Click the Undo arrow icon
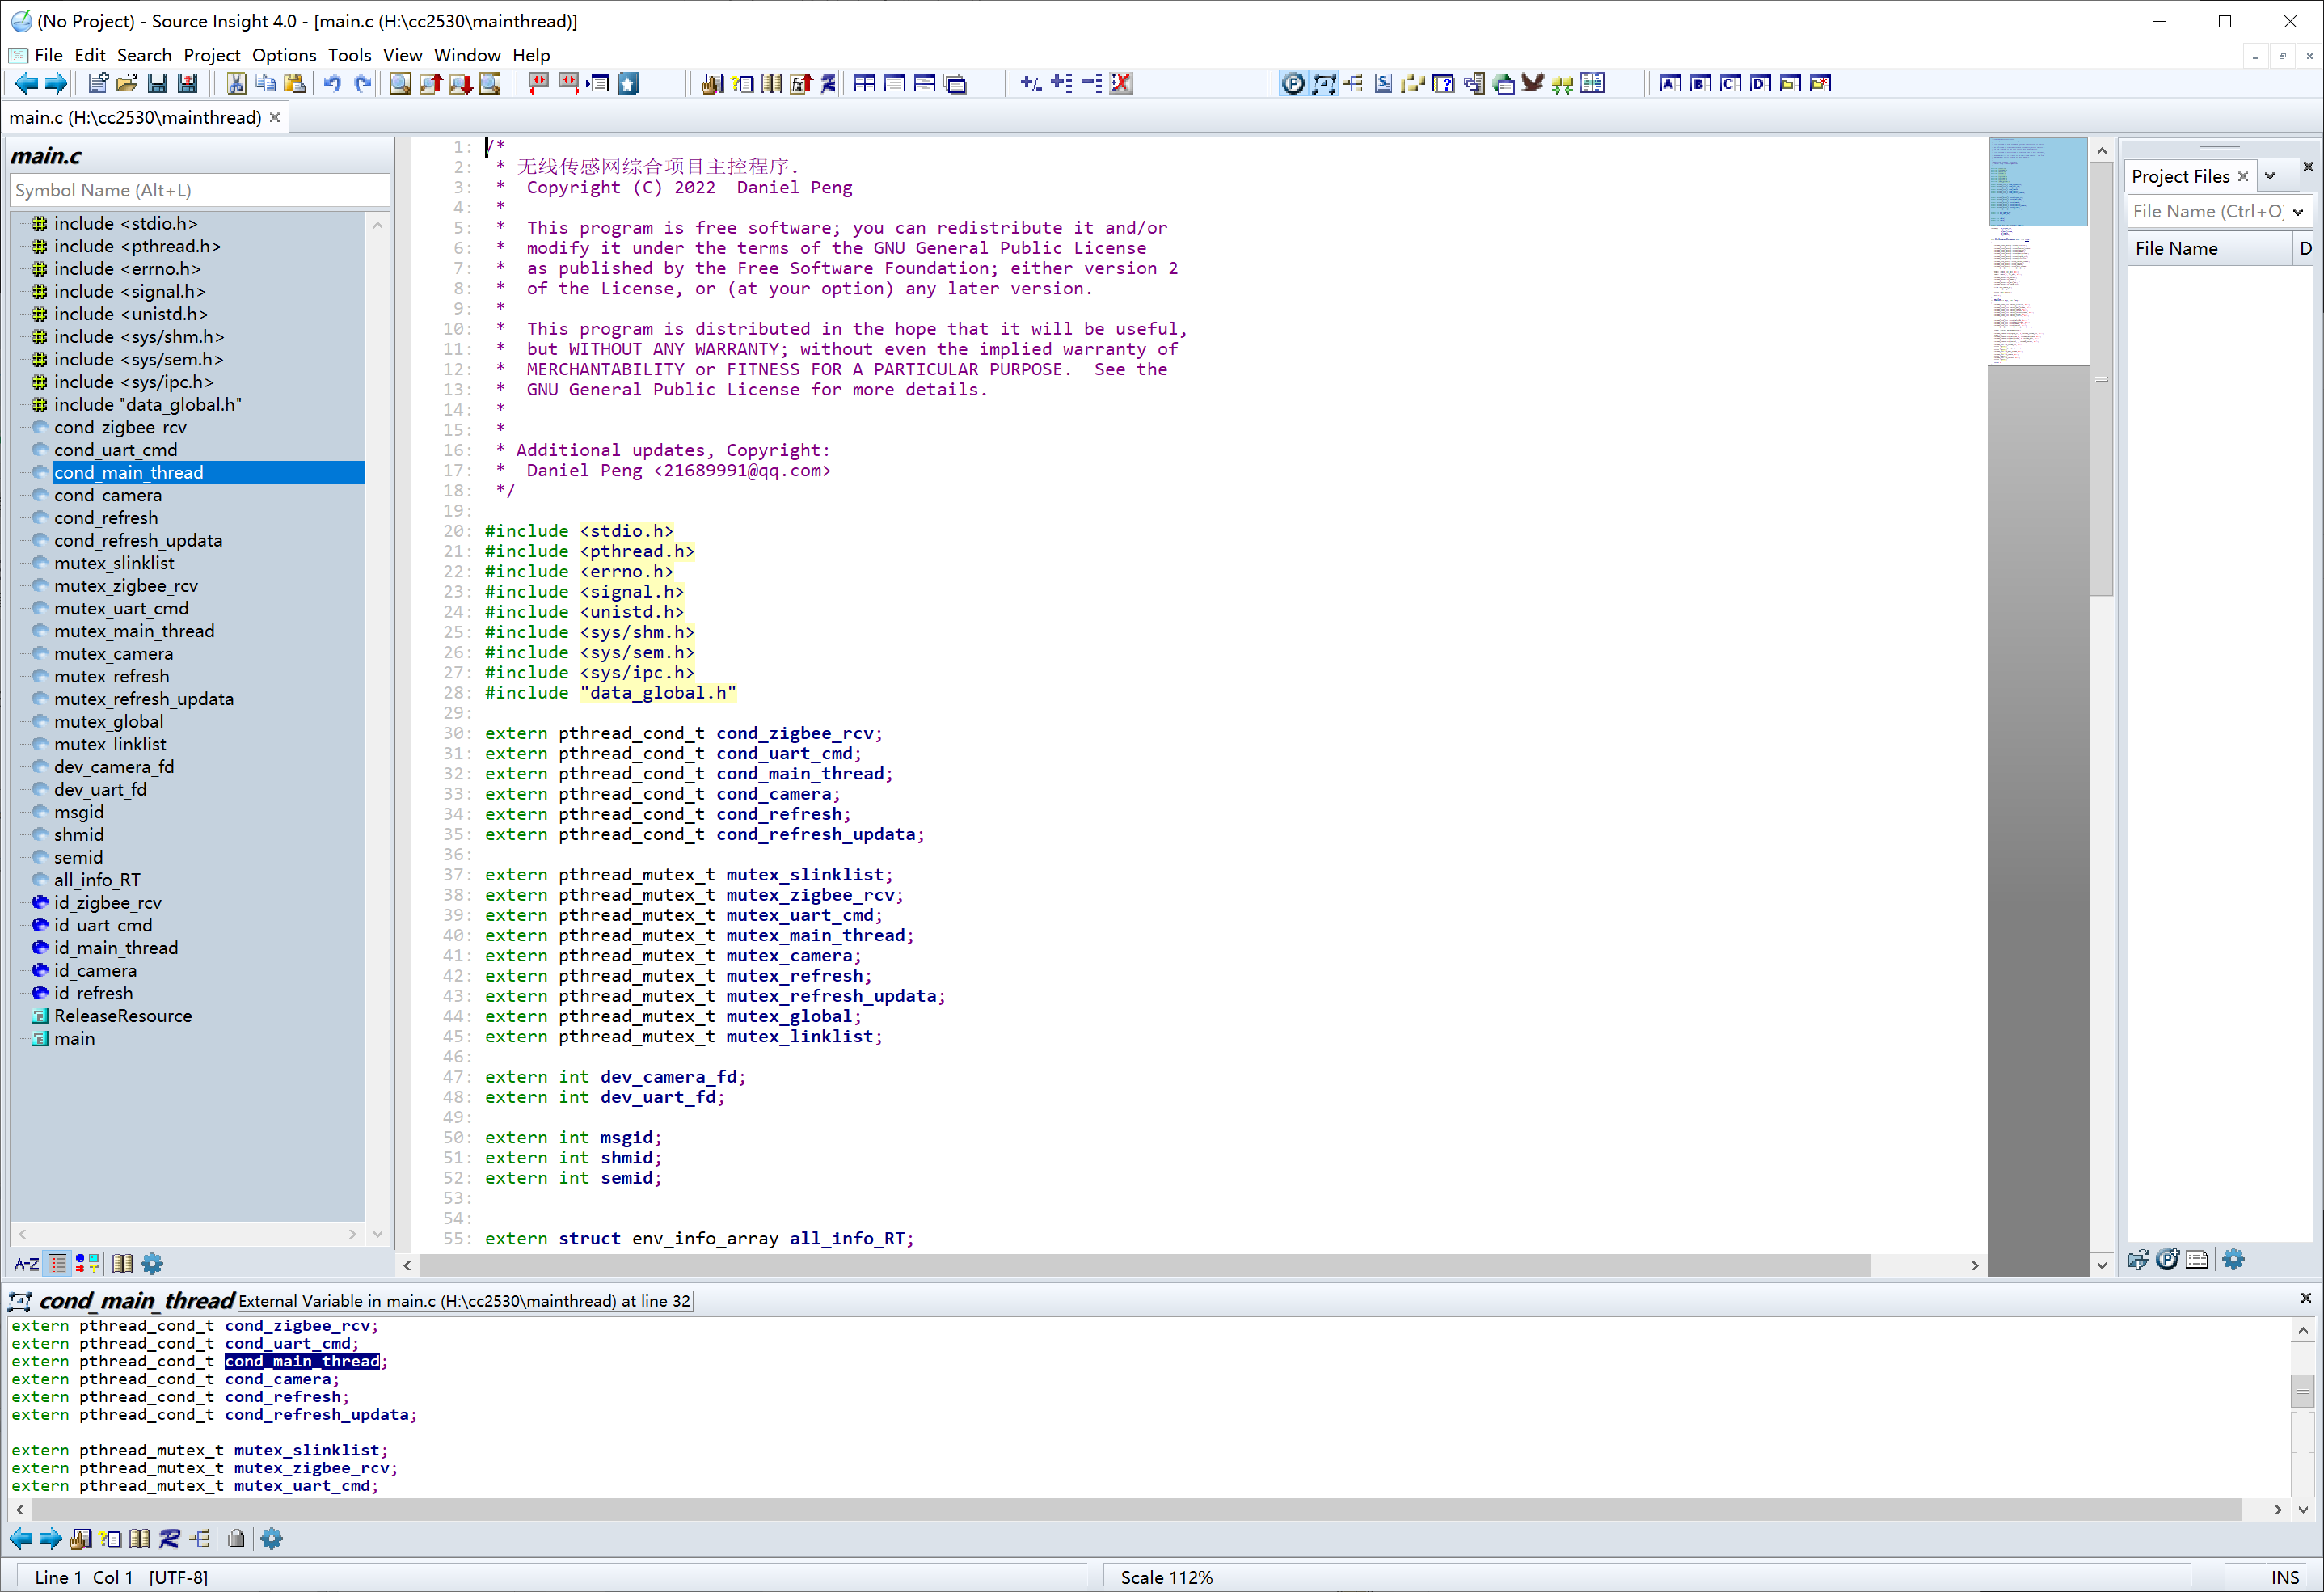 coord(332,84)
